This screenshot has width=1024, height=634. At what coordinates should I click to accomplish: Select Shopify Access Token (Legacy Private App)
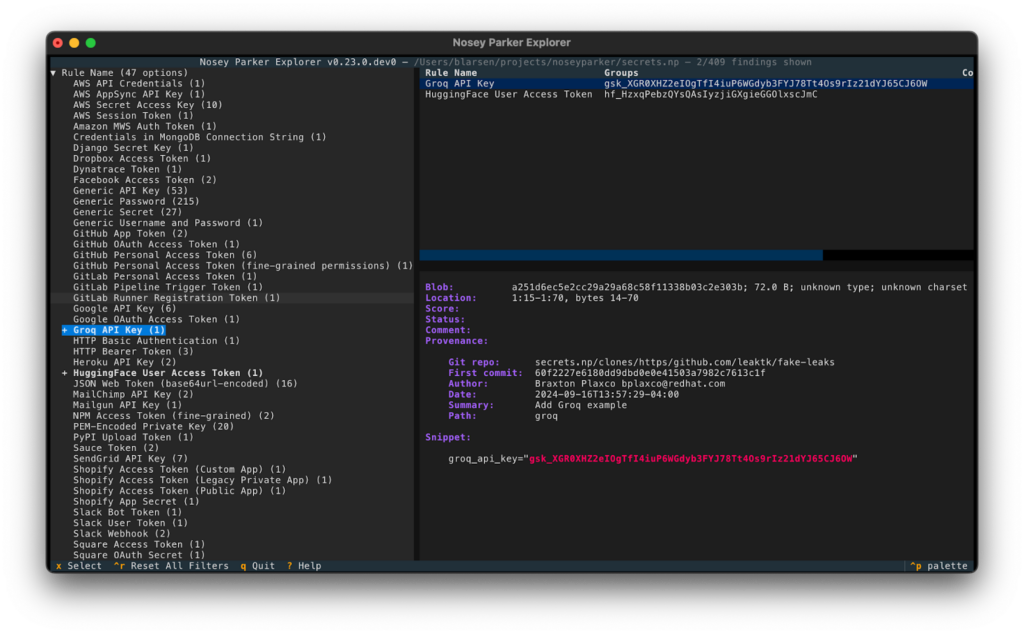tap(202, 480)
